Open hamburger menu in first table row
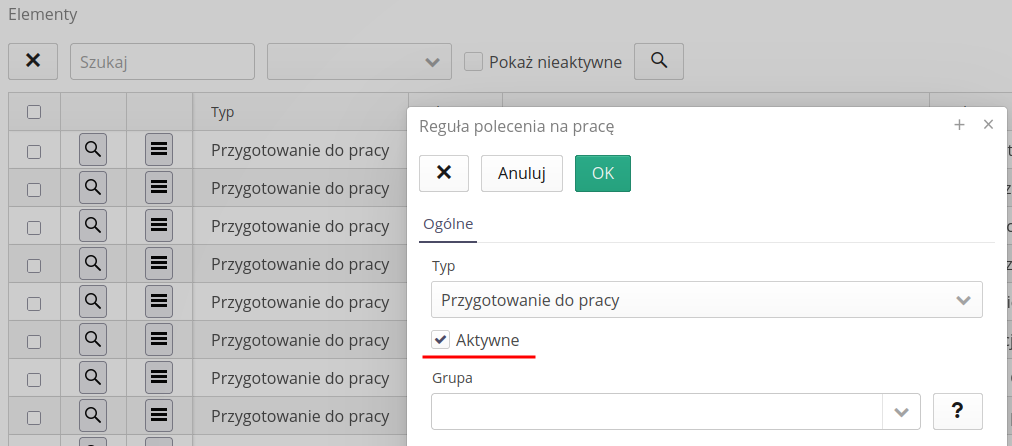This screenshot has width=1012, height=446. pyautogui.click(x=159, y=150)
